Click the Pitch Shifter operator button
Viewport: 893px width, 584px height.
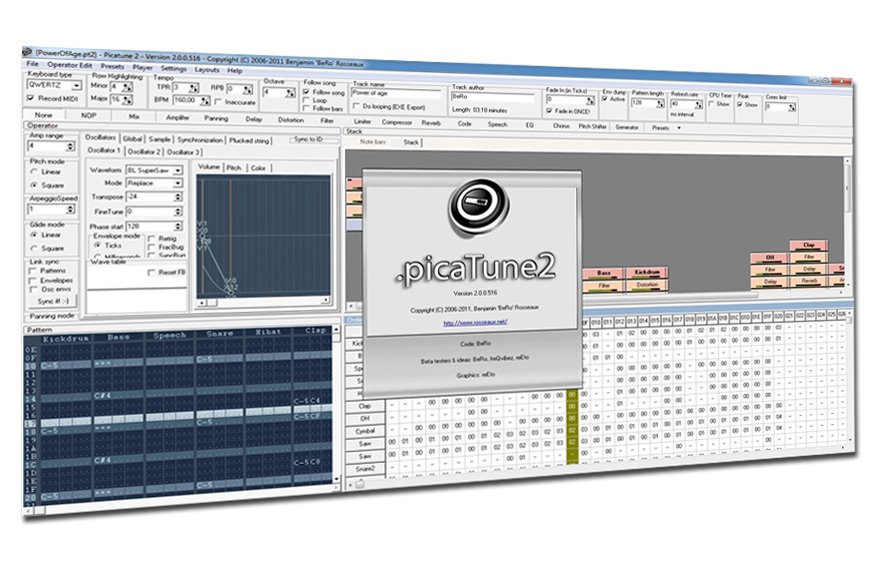coord(592,126)
